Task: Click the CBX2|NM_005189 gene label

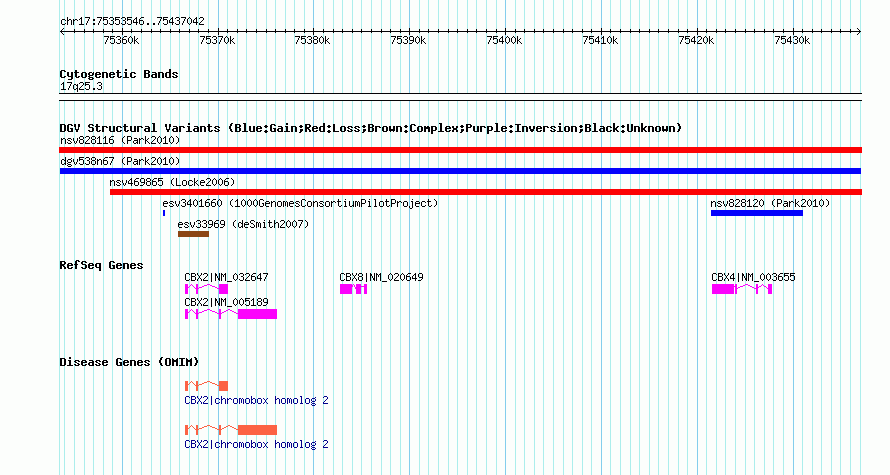Action: click(226, 302)
